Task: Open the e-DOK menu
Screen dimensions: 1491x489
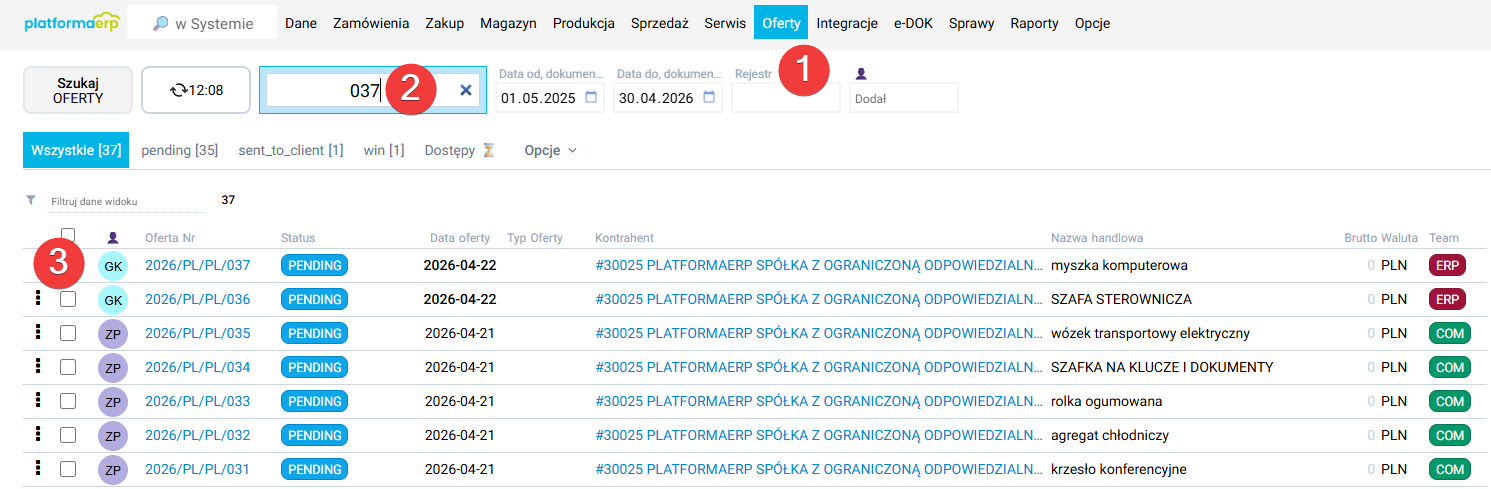Action: (x=913, y=23)
